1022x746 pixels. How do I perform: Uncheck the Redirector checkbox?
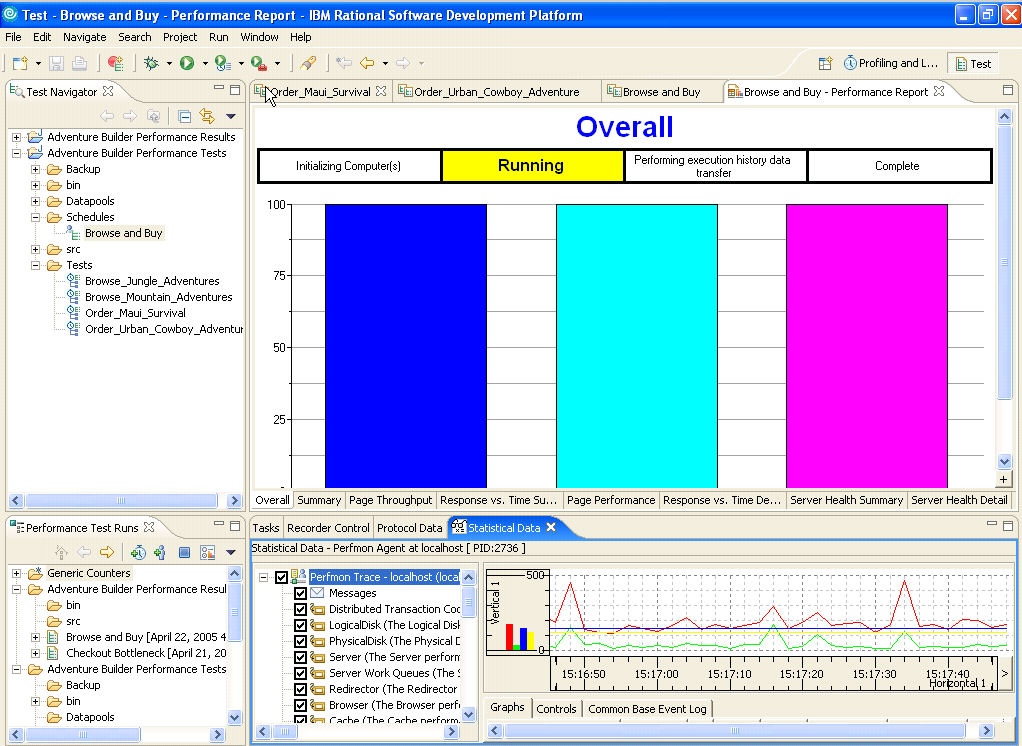pyautogui.click(x=300, y=689)
